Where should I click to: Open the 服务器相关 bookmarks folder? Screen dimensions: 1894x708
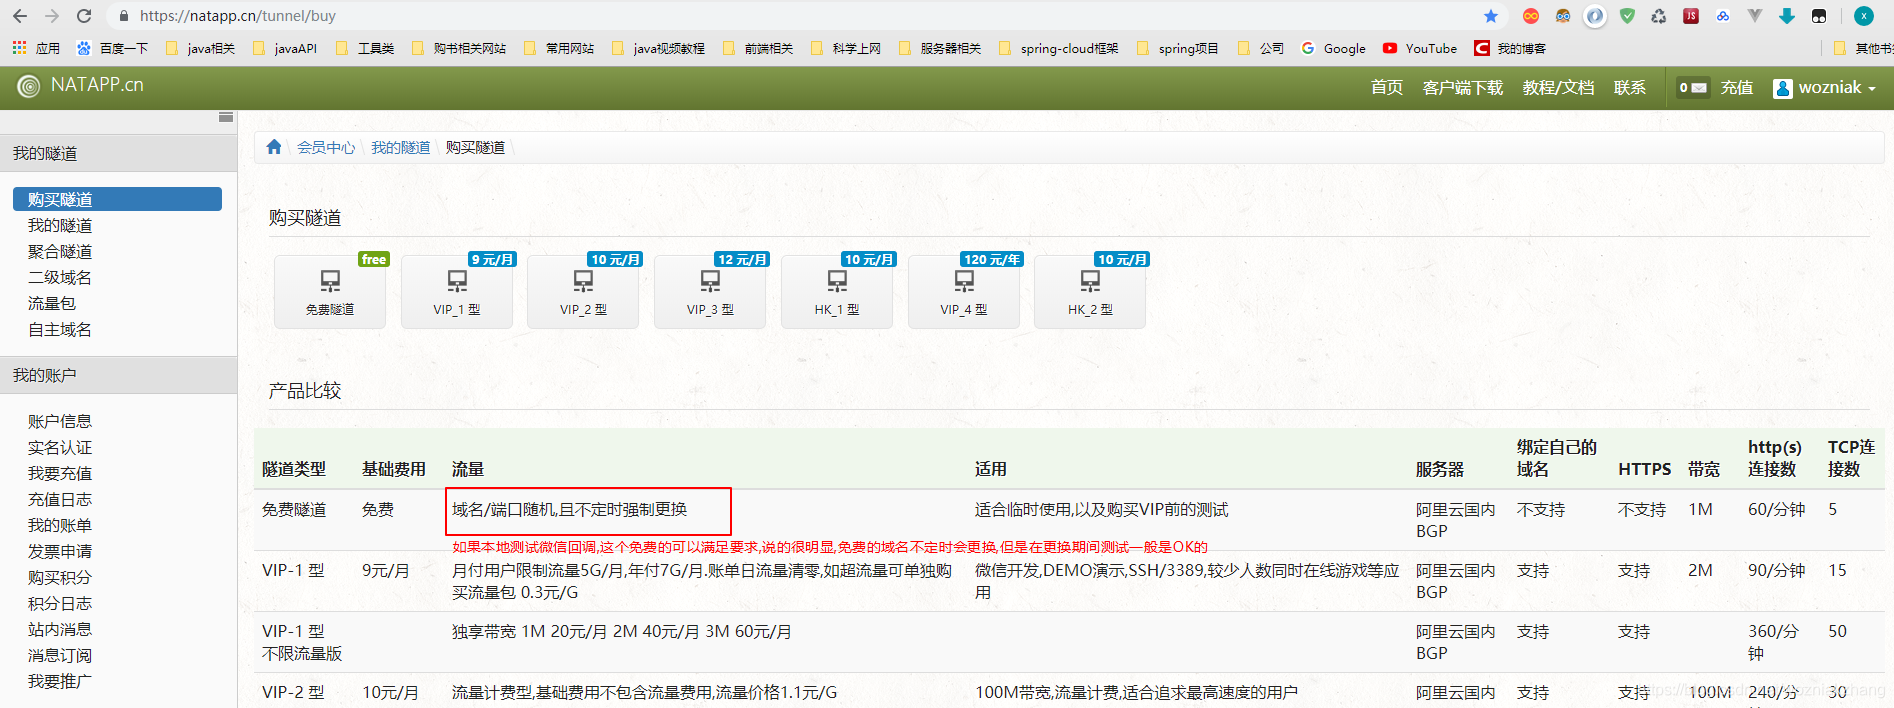(x=940, y=48)
